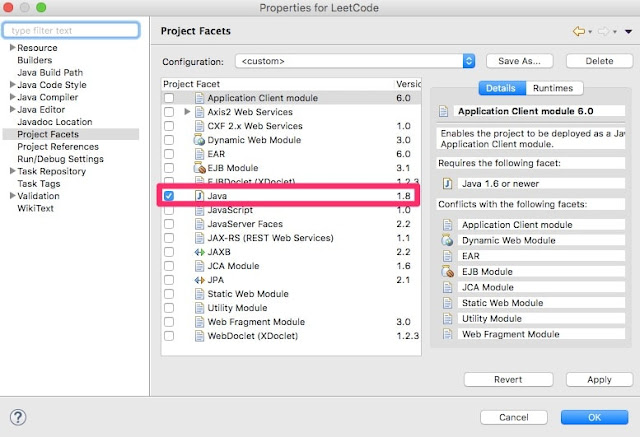Click the EJB Module facet icon
Screen dimensions: 640x437
coord(199,168)
